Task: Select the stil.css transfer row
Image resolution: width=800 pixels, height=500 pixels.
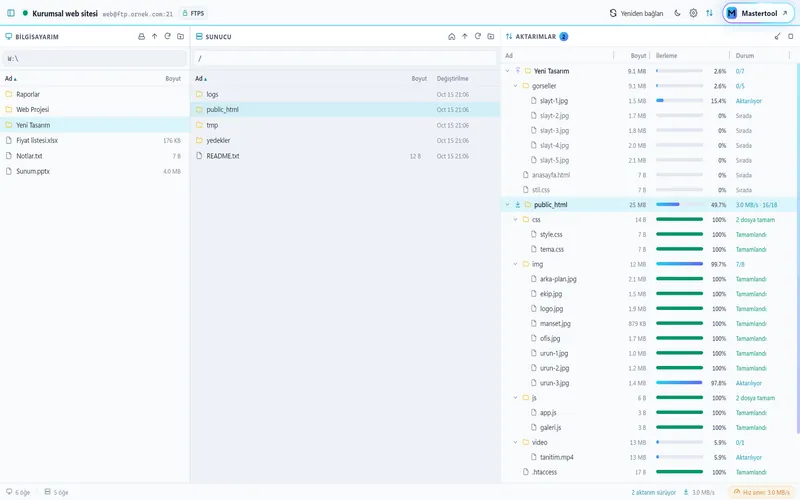Action: point(649,190)
